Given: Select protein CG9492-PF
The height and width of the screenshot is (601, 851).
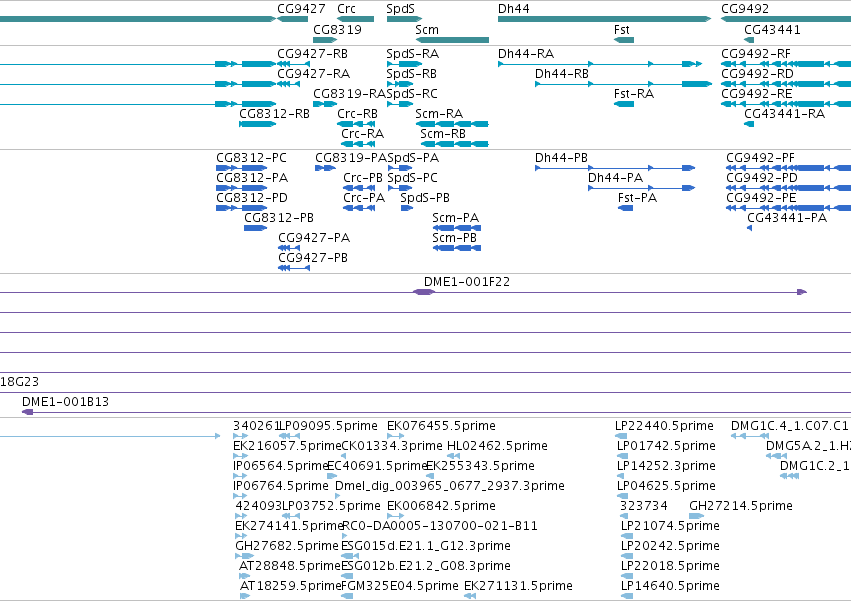Looking at the screenshot, I should point(789,168).
